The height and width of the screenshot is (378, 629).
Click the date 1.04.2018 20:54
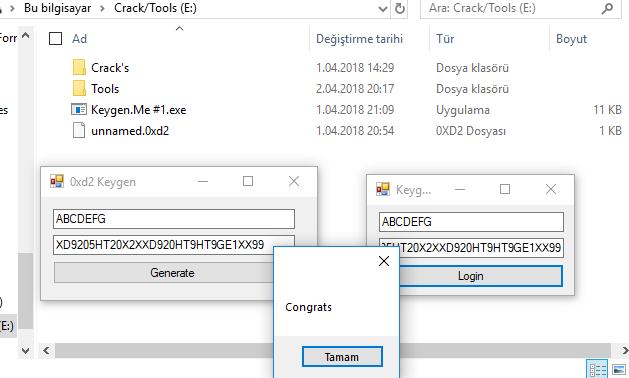pyautogui.click(x=355, y=131)
